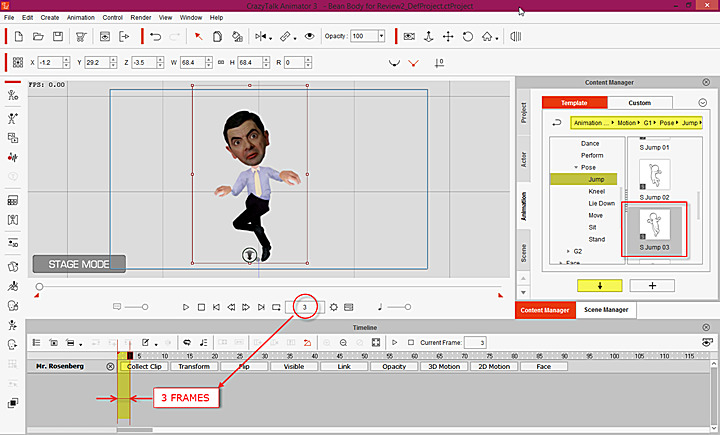Click the home view icon
Image resolution: width=720 pixels, height=435 pixels.
point(487,37)
